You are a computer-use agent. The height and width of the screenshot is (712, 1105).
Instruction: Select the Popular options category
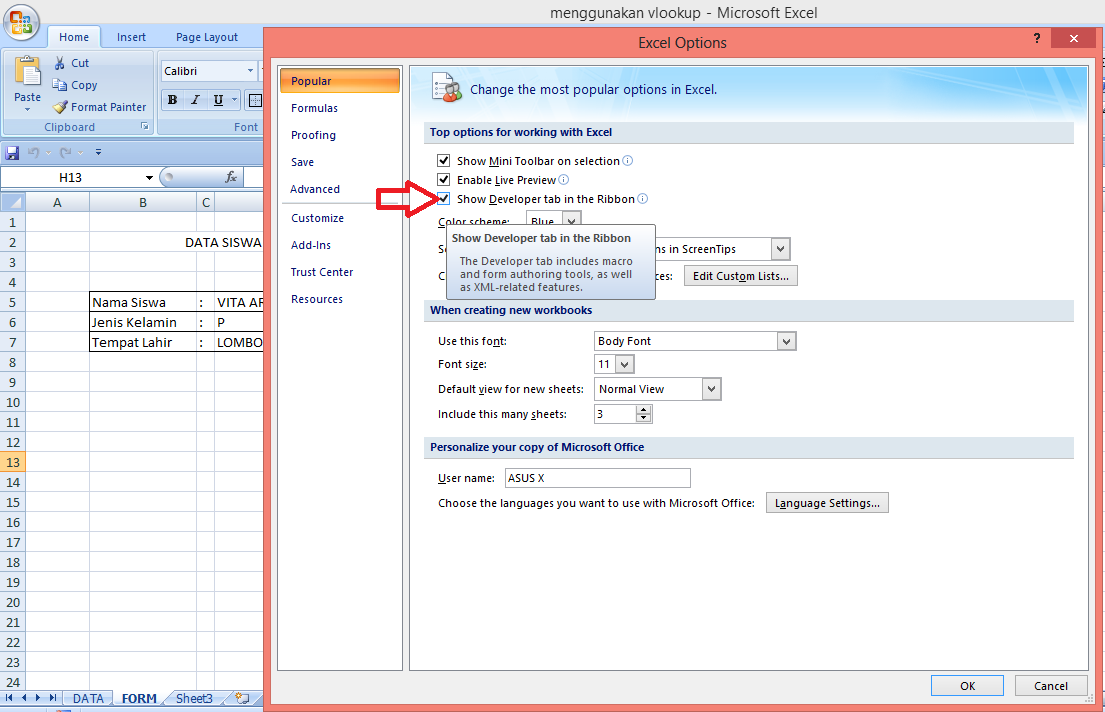(340, 81)
